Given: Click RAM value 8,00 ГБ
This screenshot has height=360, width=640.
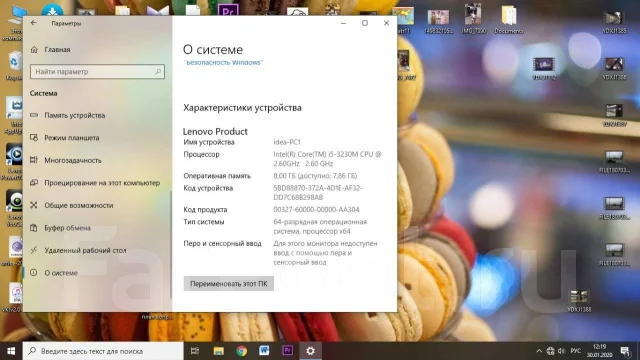Looking at the screenshot, I should point(315,176).
